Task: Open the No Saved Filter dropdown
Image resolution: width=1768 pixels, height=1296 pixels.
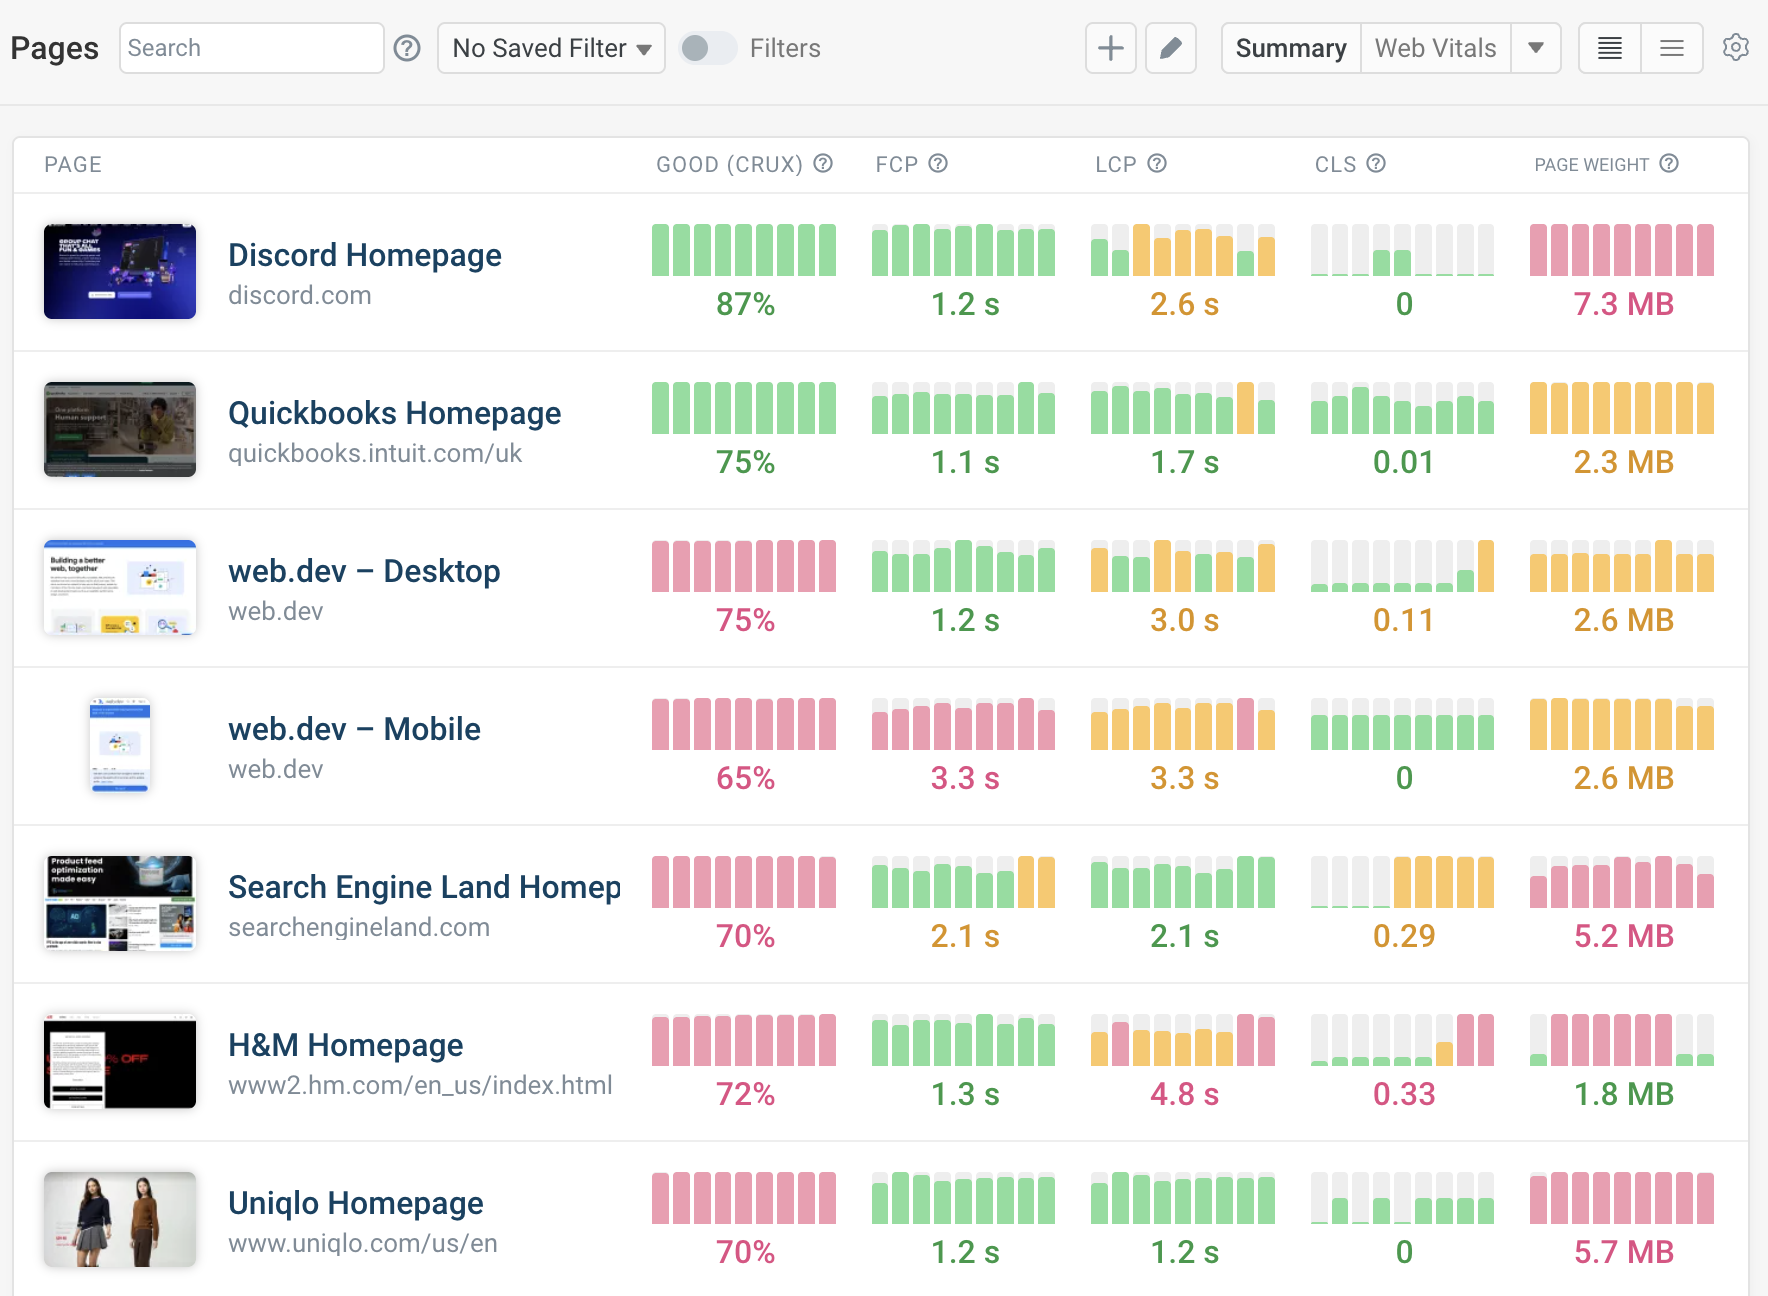Action: pyautogui.click(x=551, y=48)
